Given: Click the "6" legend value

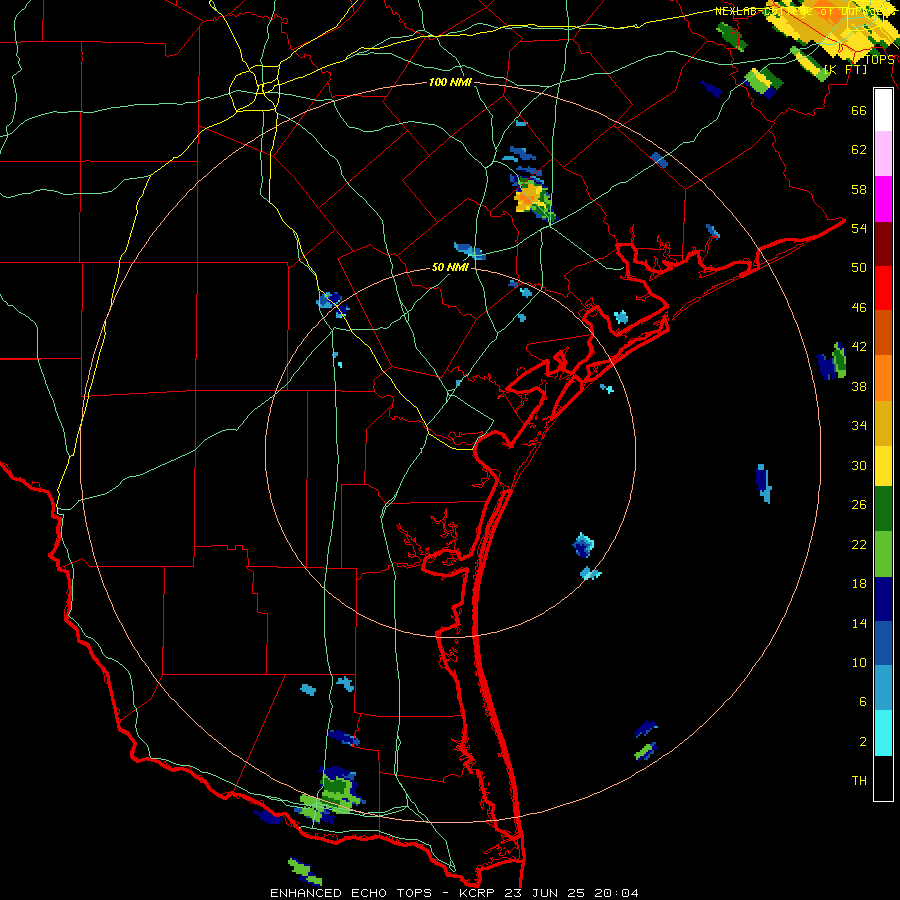Looking at the screenshot, I should pos(863,701).
